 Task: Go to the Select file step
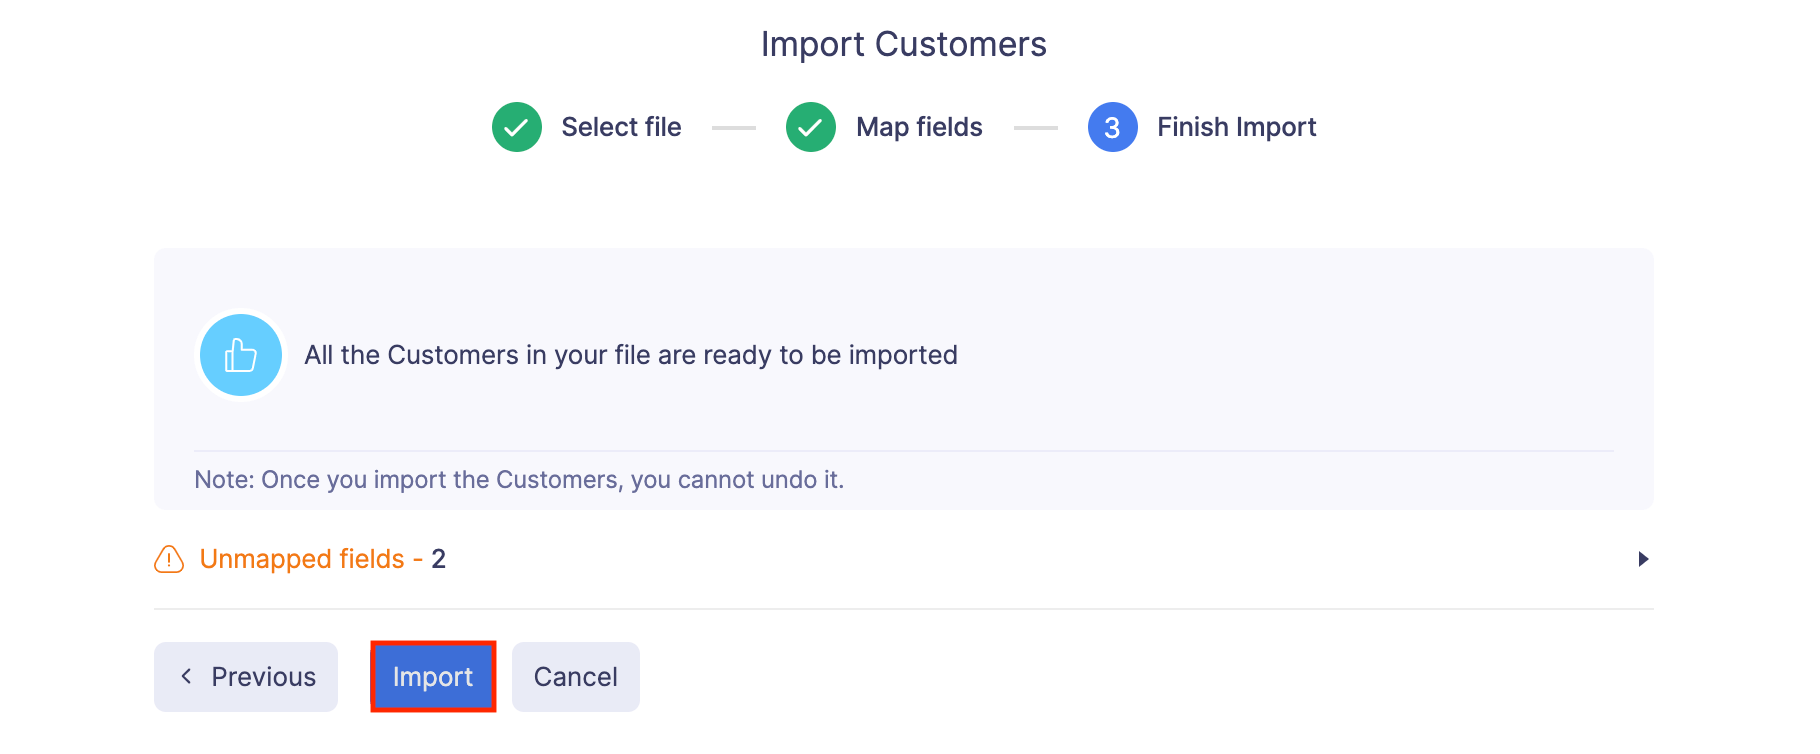tap(621, 127)
